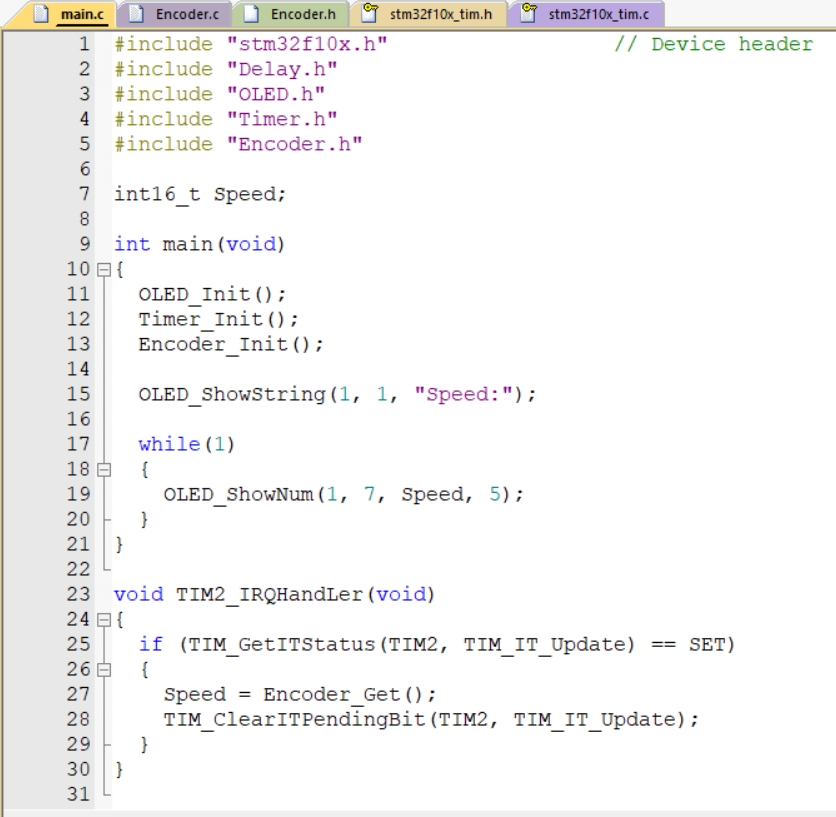Click the closing brace on line 30
836x817 pixels.
[x=119, y=769]
